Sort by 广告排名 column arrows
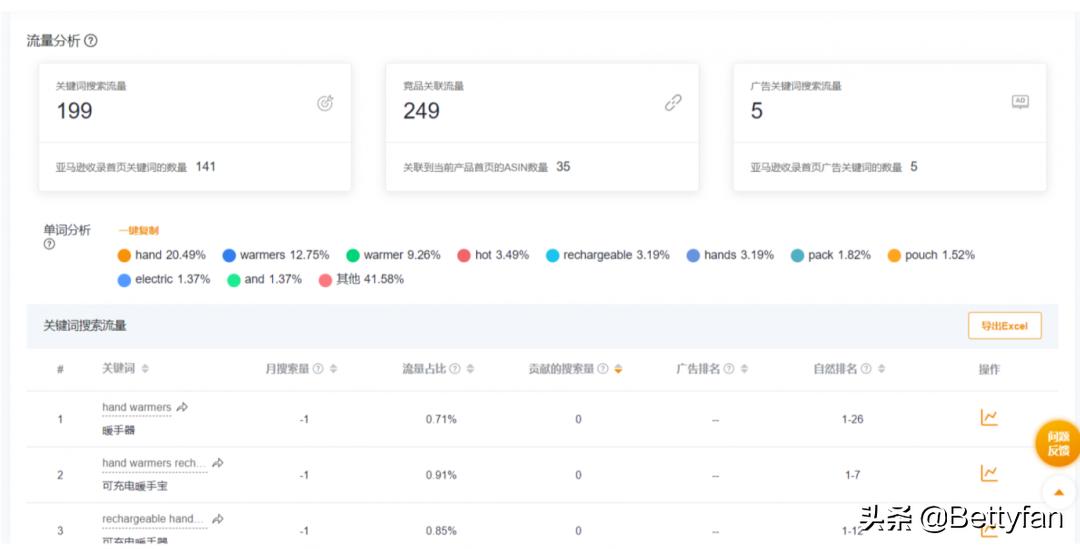The width and height of the screenshot is (1080, 549). (745, 369)
